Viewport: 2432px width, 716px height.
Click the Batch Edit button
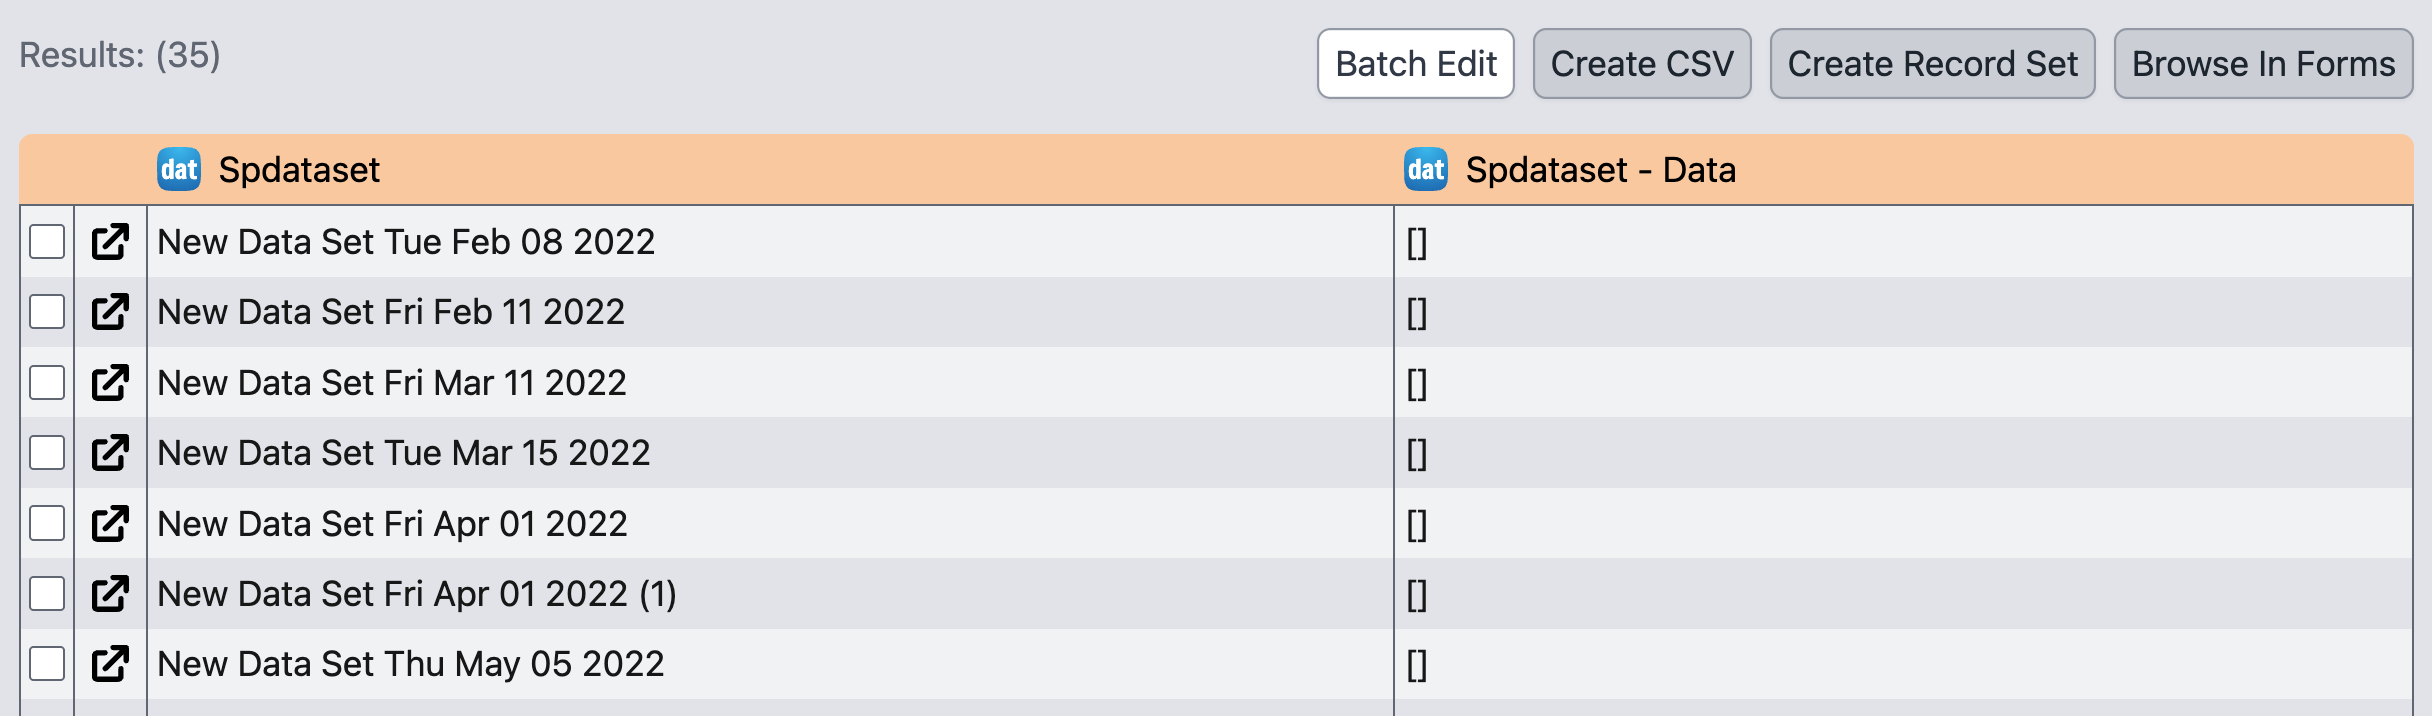click(x=1415, y=64)
